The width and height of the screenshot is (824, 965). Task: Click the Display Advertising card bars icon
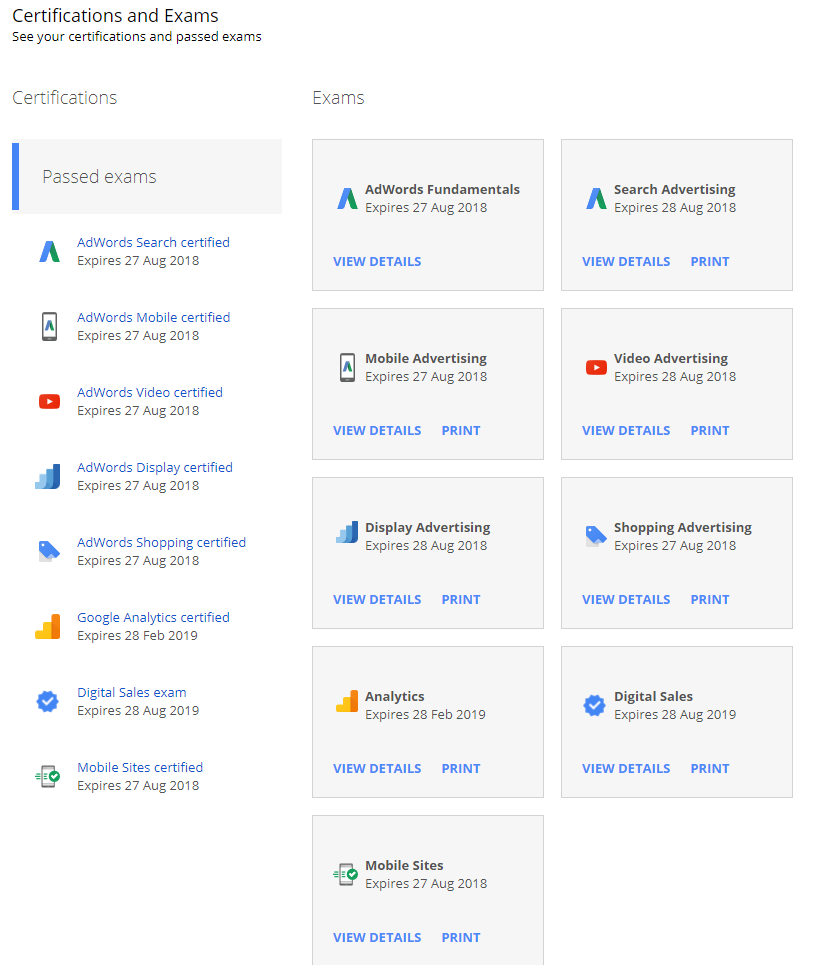(x=347, y=532)
